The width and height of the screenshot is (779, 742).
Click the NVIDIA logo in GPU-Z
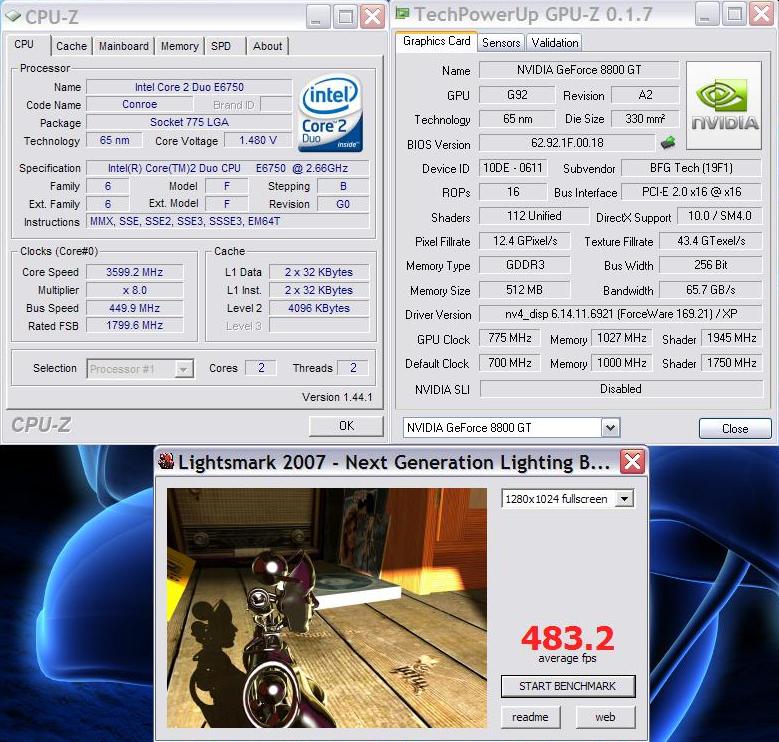pos(724,105)
